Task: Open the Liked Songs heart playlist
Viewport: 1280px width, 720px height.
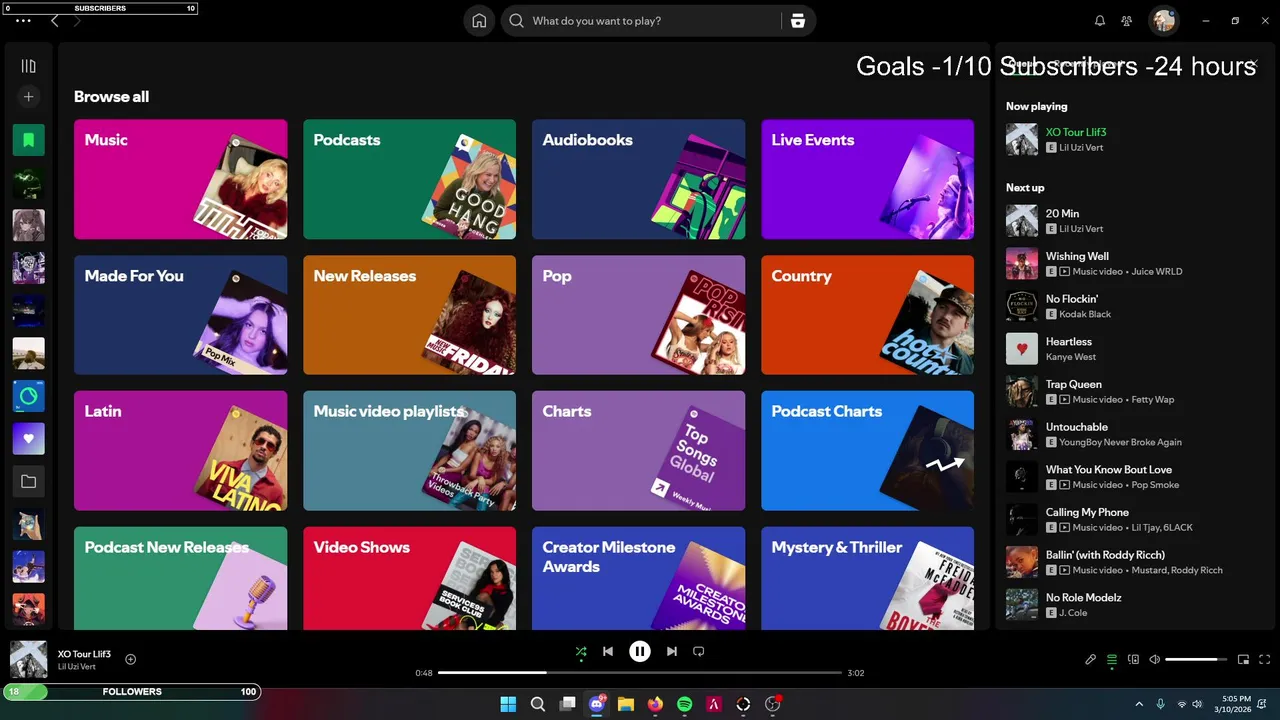Action: (x=28, y=438)
